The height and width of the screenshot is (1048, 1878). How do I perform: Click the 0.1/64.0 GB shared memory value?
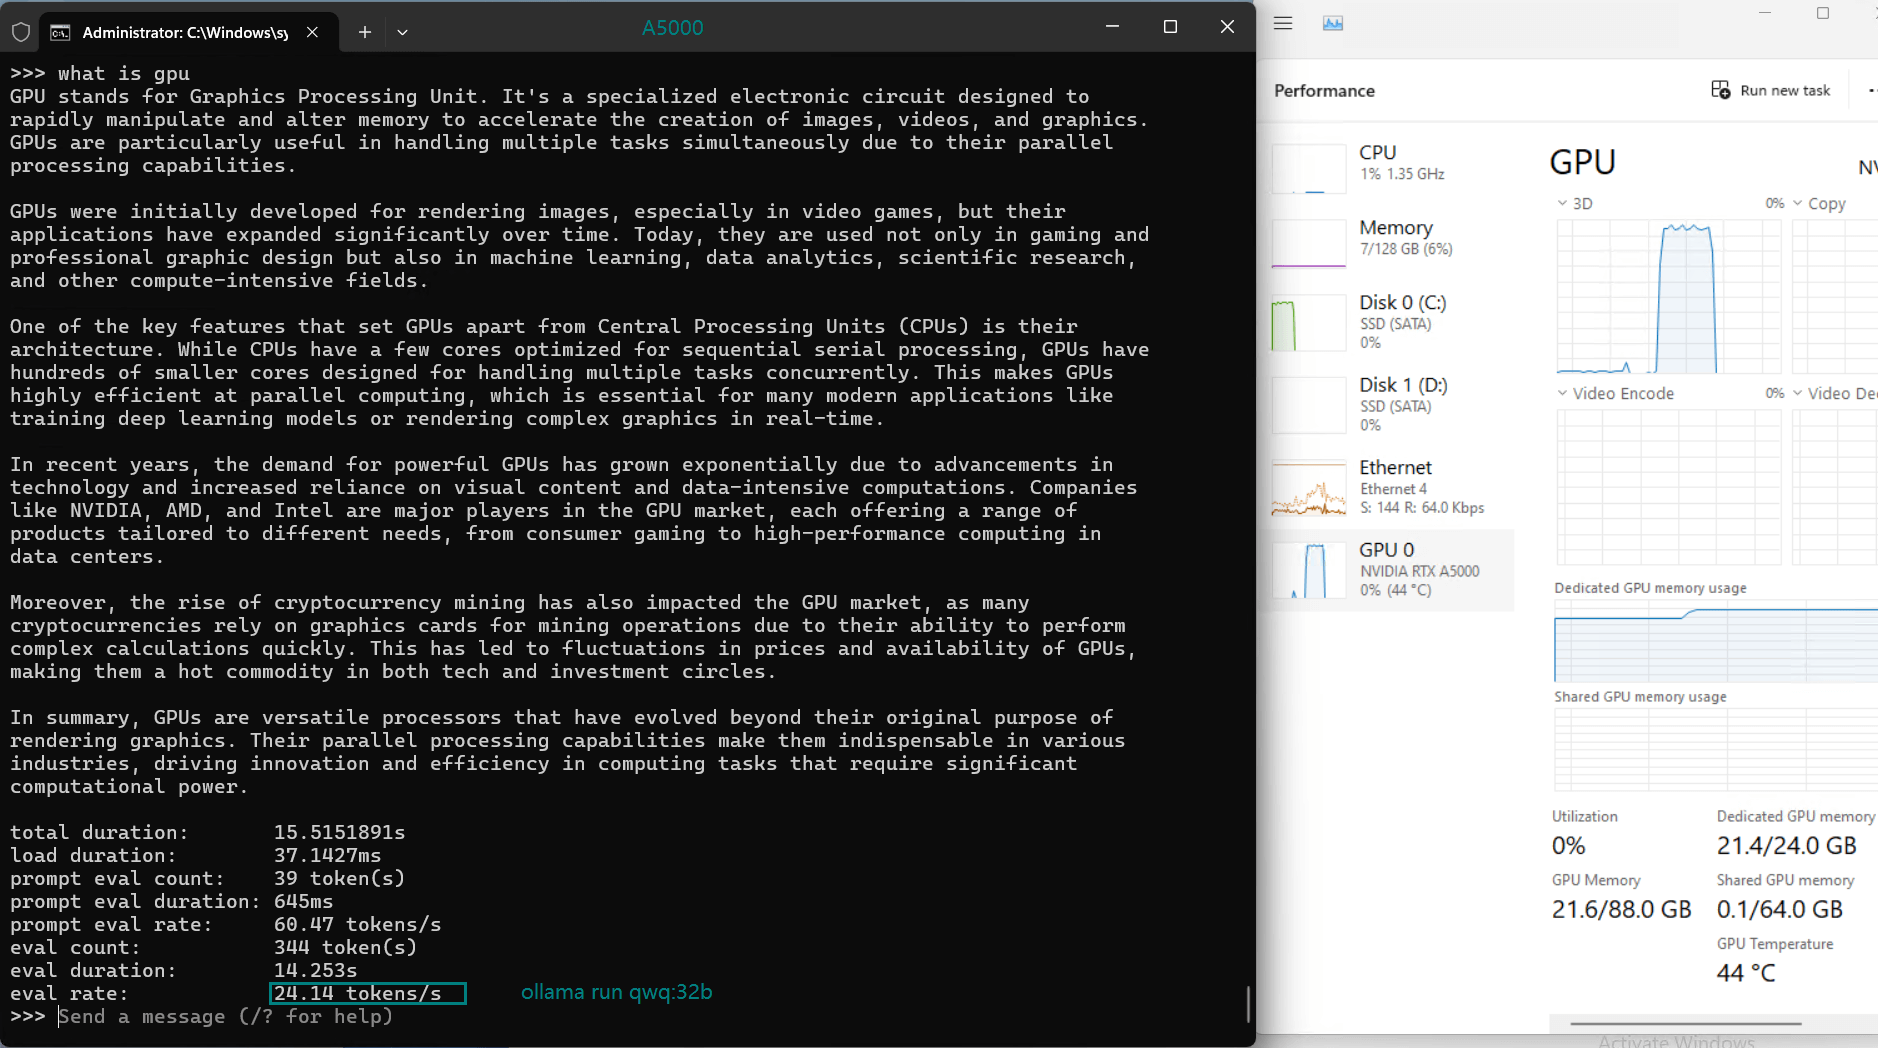click(x=1780, y=909)
